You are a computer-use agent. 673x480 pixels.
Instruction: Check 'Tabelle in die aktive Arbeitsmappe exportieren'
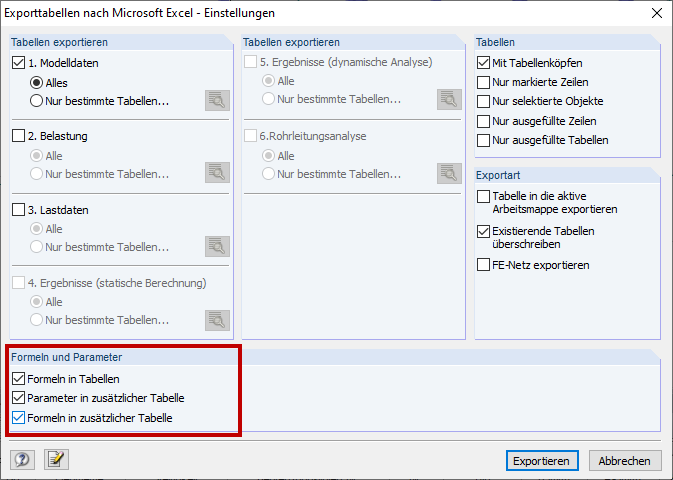[485, 196]
